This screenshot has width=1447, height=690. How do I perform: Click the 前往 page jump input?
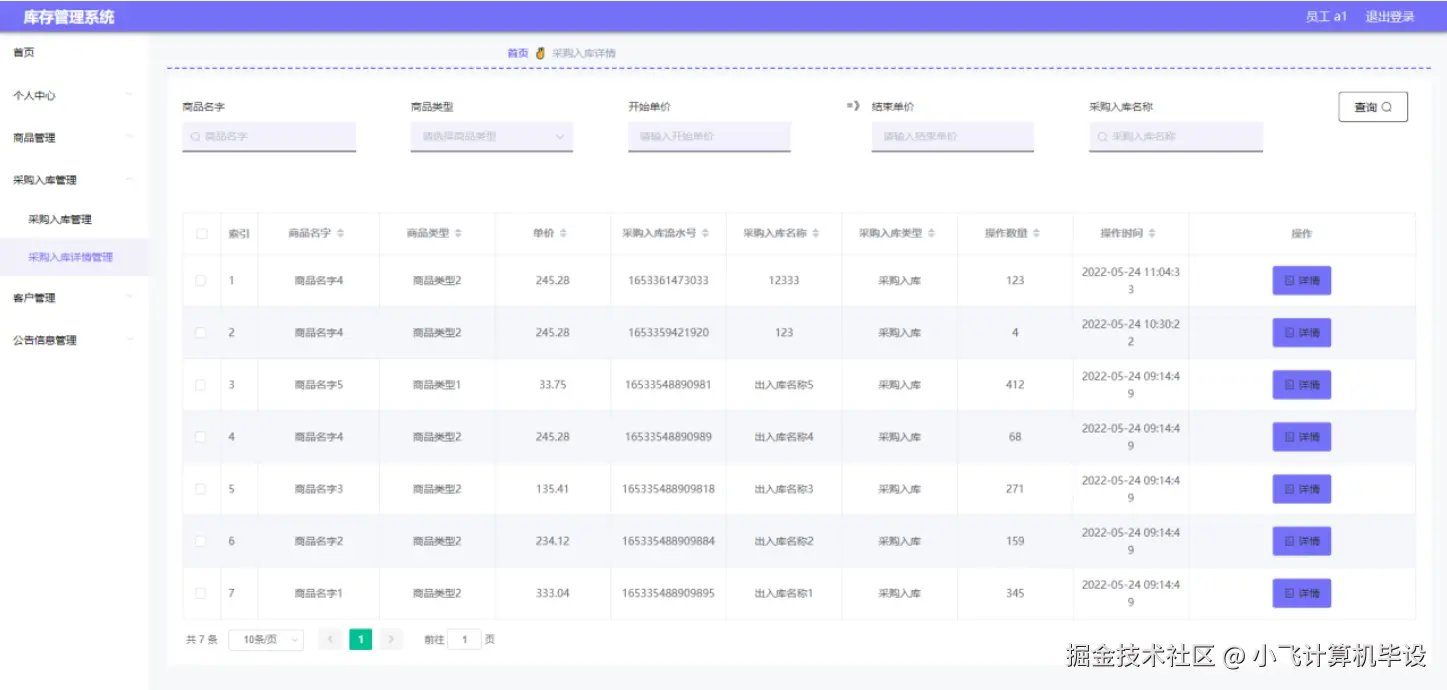[464, 639]
